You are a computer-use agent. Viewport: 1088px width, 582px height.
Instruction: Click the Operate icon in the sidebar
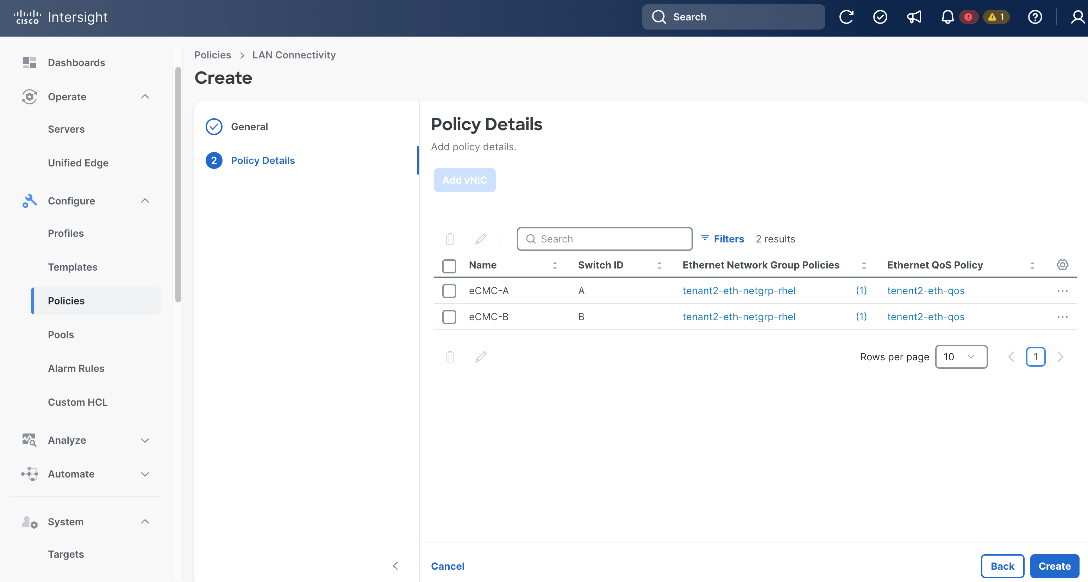coord(29,96)
